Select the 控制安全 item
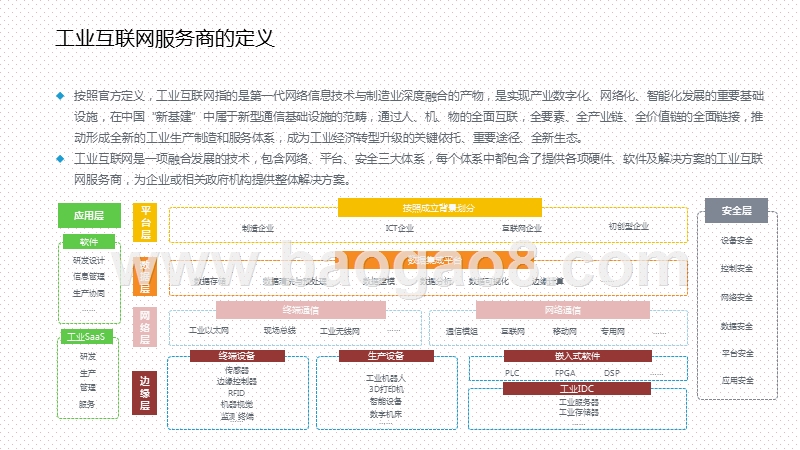This screenshot has width=800, height=450. tap(737, 268)
